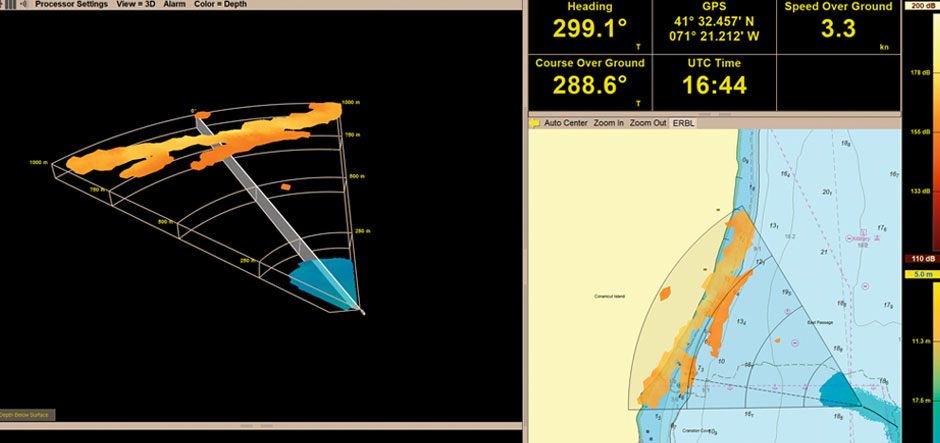Click the orange diamond contact on Conanicut Island

665,294
